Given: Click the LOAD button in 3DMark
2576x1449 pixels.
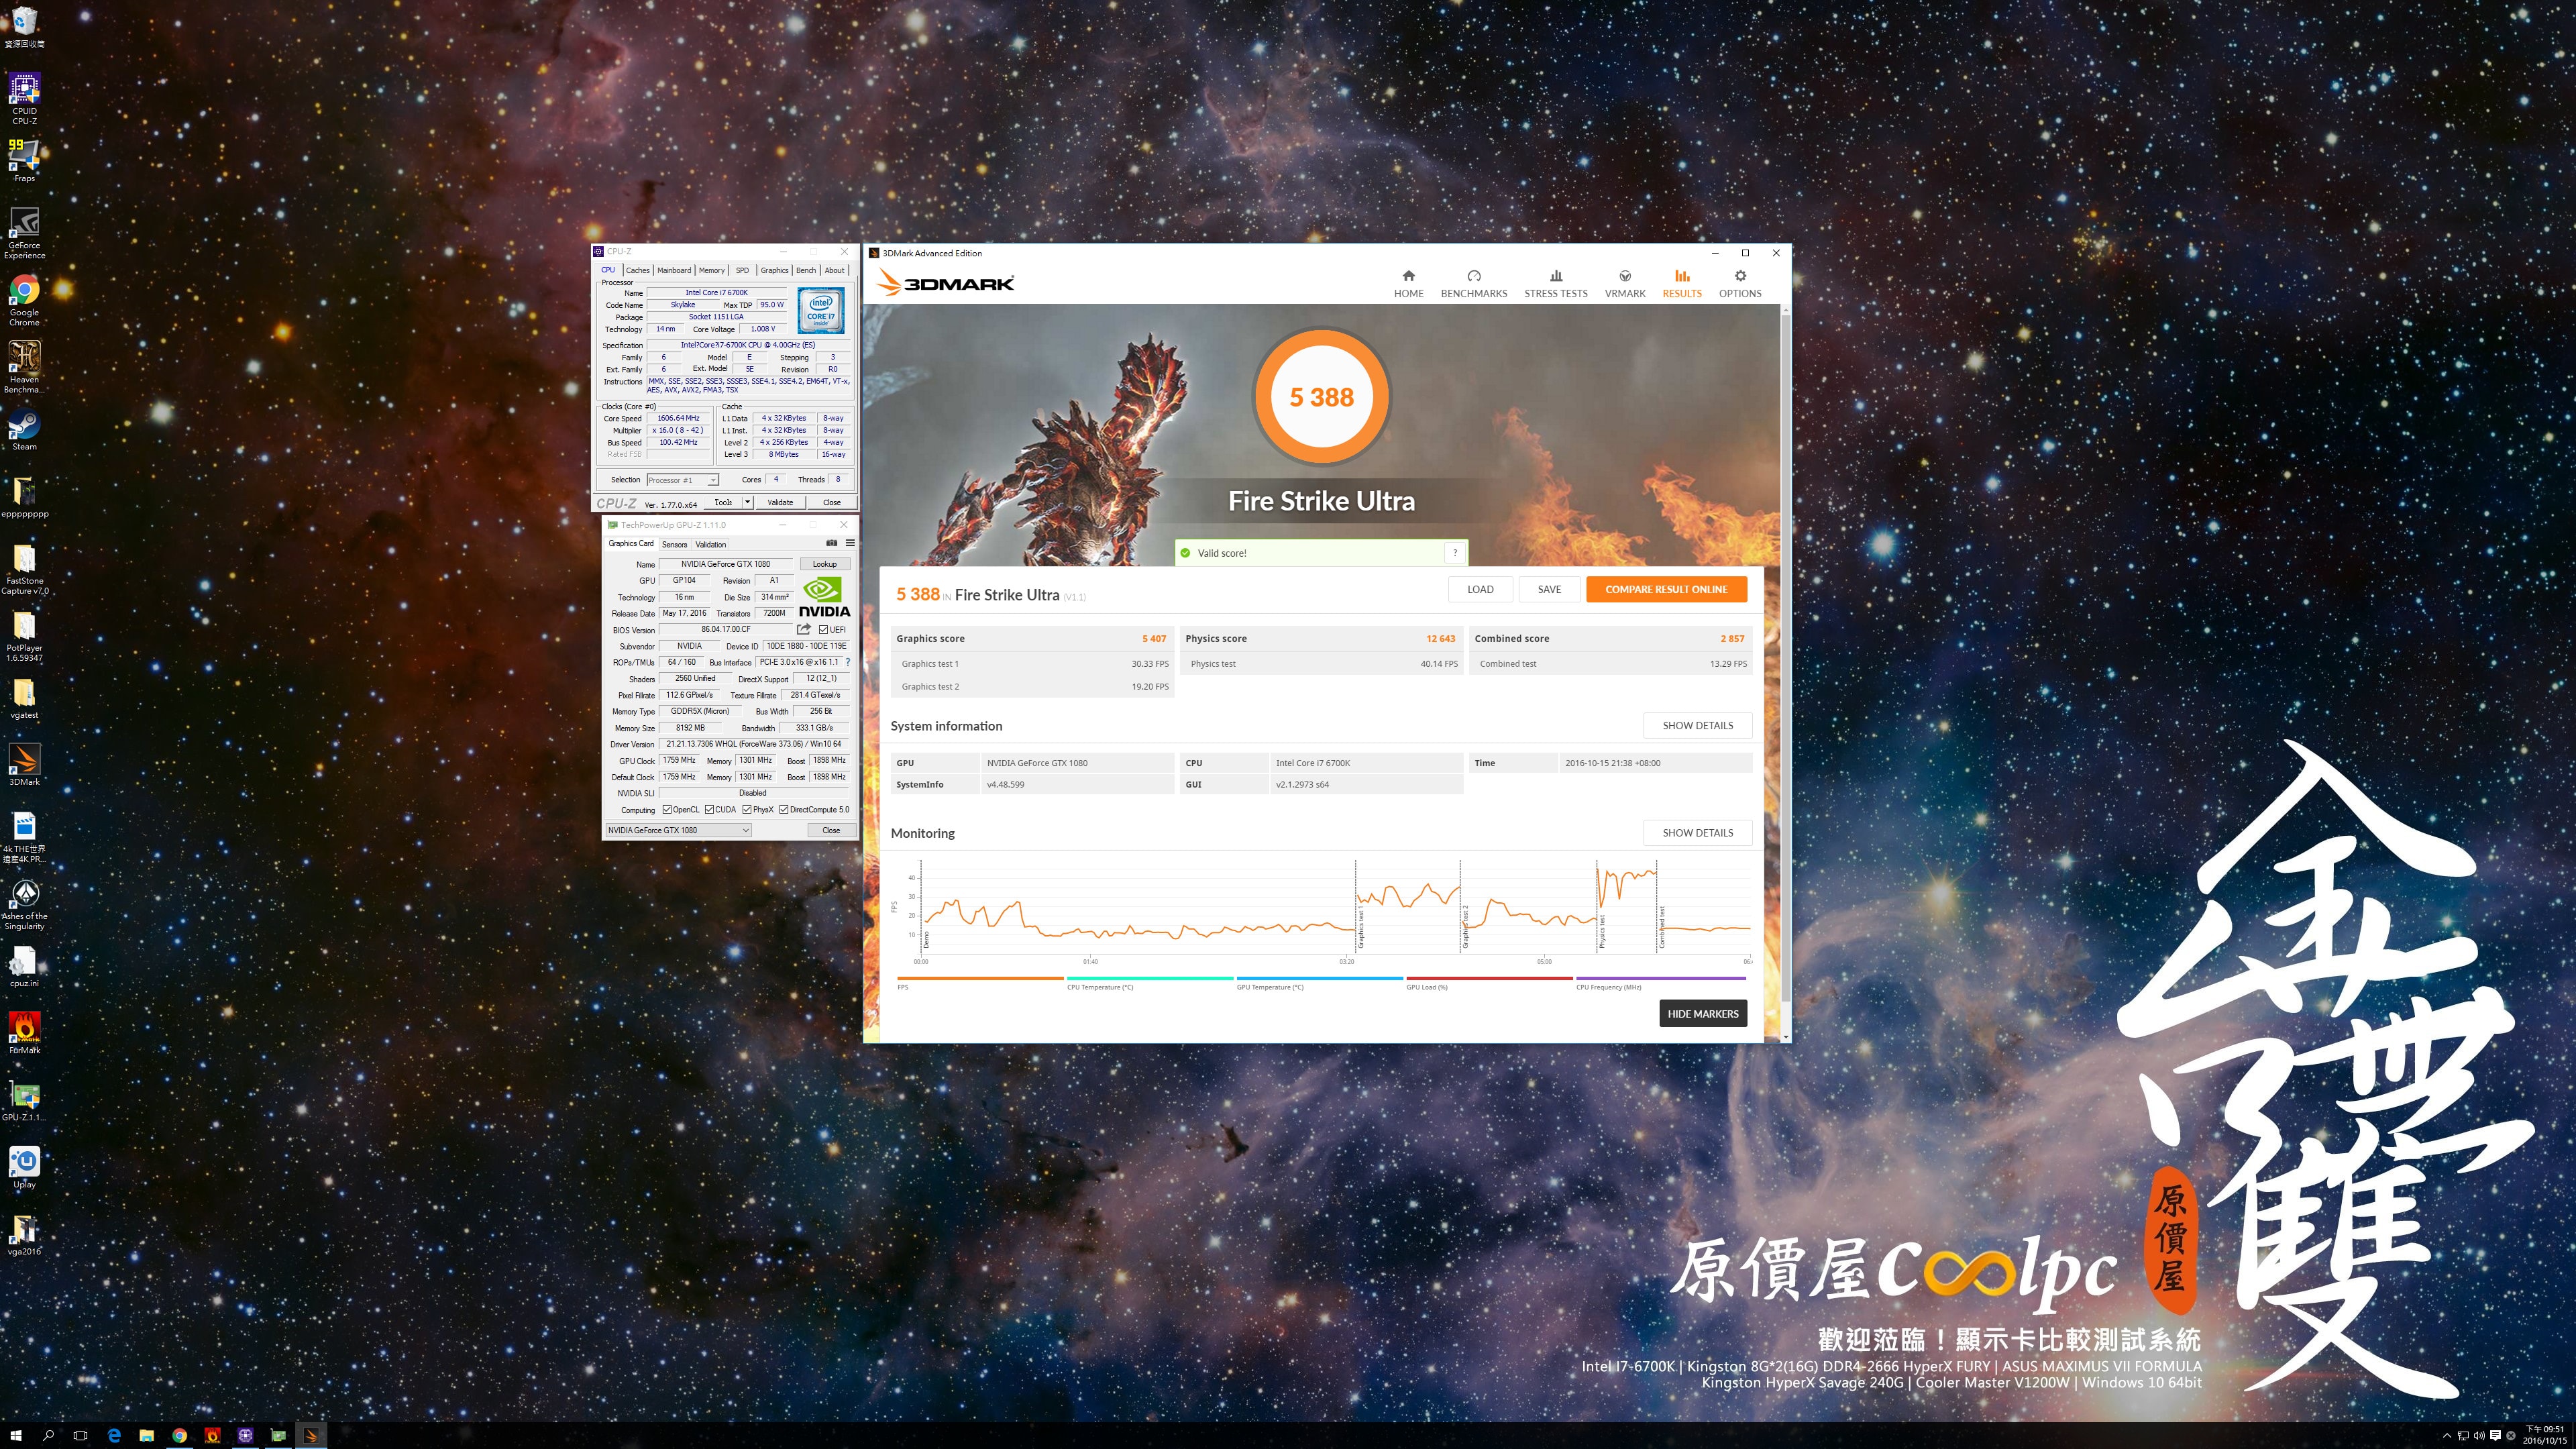Looking at the screenshot, I should point(1480,589).
